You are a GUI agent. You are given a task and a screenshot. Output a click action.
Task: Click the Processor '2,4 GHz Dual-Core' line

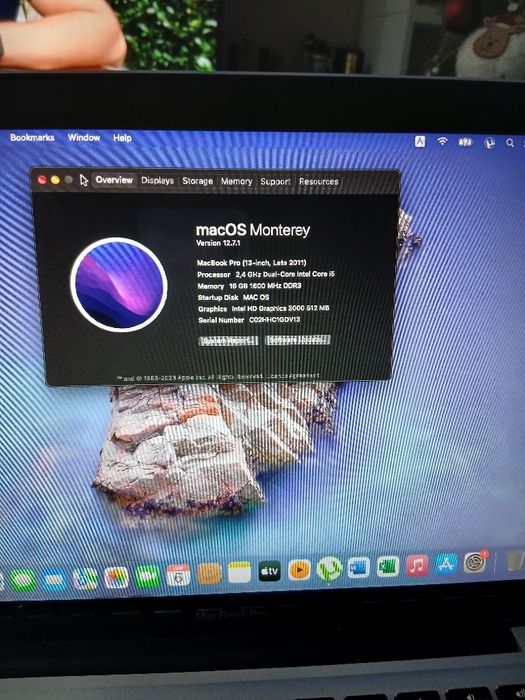pyautogui.click(x=266, y=274)
